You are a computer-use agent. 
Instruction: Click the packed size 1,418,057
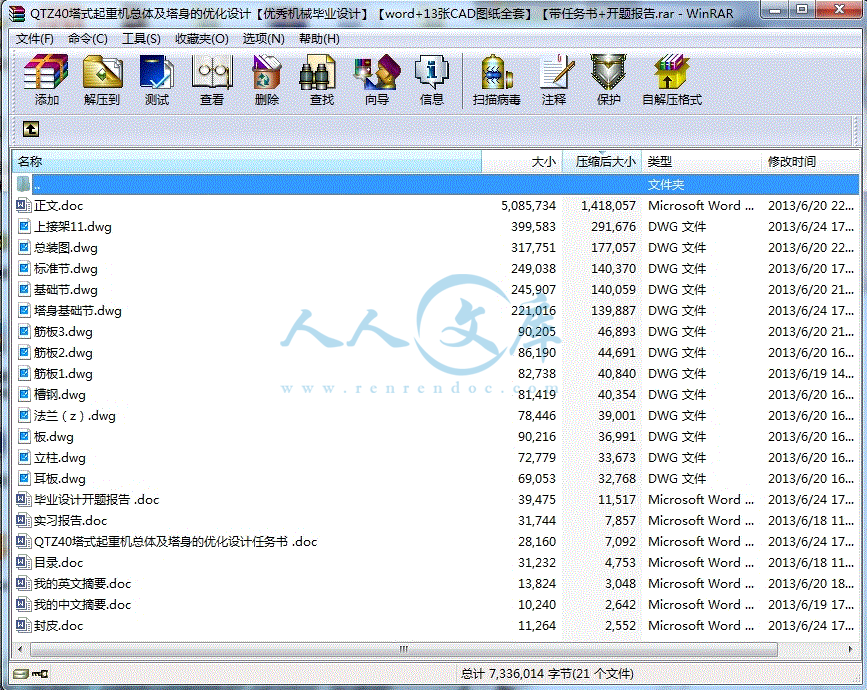[608, 206]
